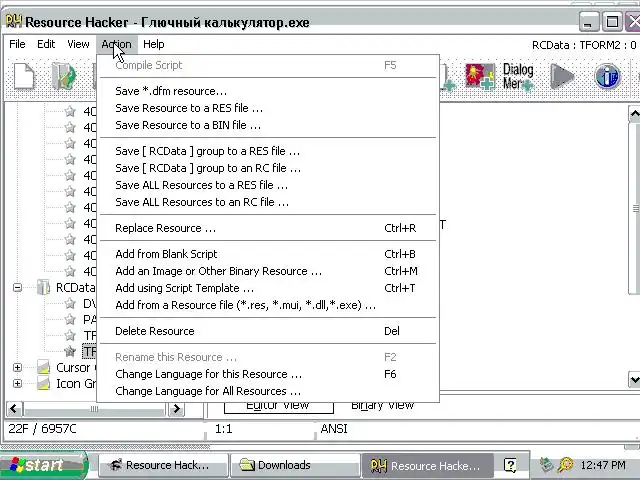Click the green Compile play arrow icon
This screenshot has height=480, width=640.
(562, 76)
